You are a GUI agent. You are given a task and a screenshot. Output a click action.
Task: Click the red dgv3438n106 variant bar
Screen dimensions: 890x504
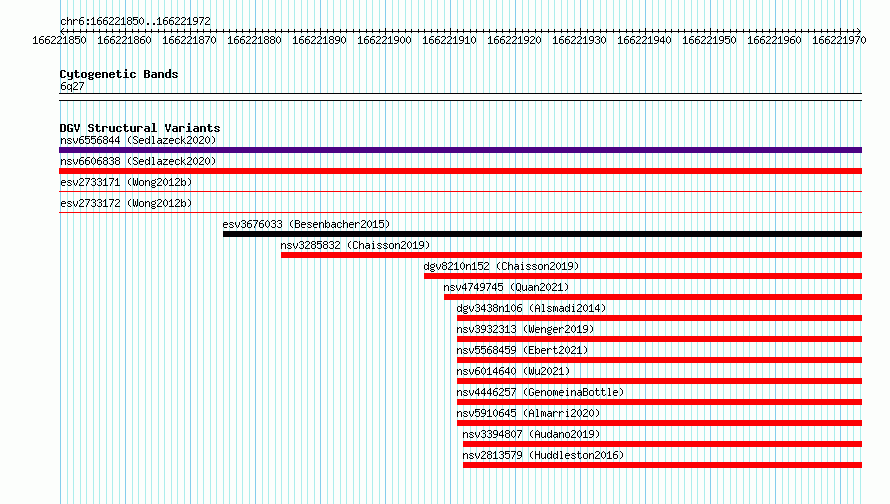(660, 318)
